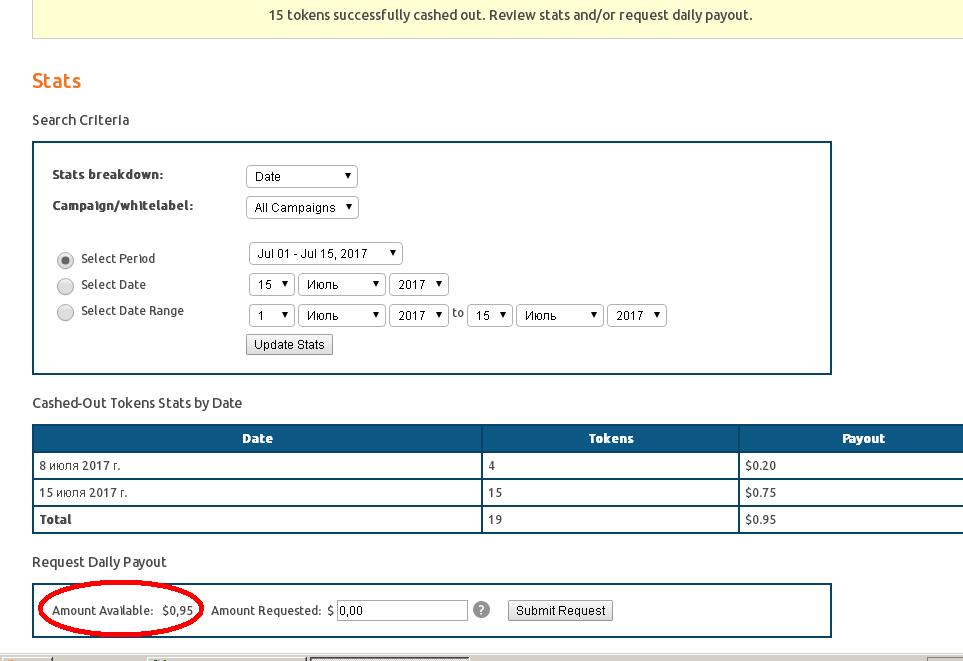Viewport: 963px width, 661px height.
Task: Open the Select Date year dropdown
Action: pyautogui.click(x=418, y=285)
